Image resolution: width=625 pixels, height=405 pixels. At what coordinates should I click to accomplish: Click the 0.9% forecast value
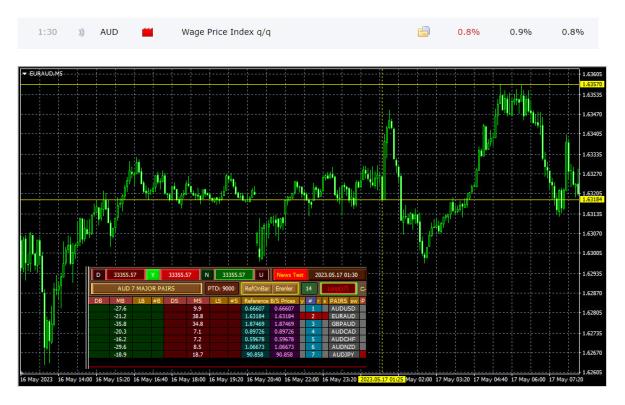(521, 32)
